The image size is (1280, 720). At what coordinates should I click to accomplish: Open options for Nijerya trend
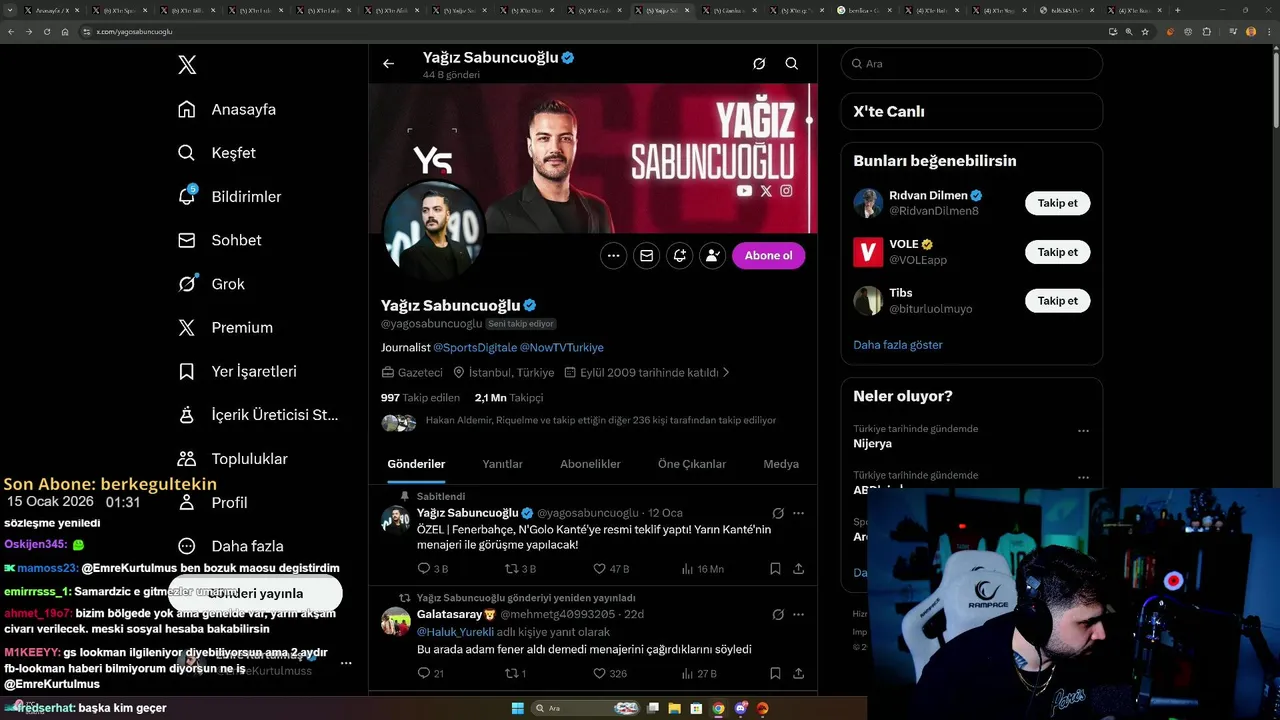coord(1083,431)
